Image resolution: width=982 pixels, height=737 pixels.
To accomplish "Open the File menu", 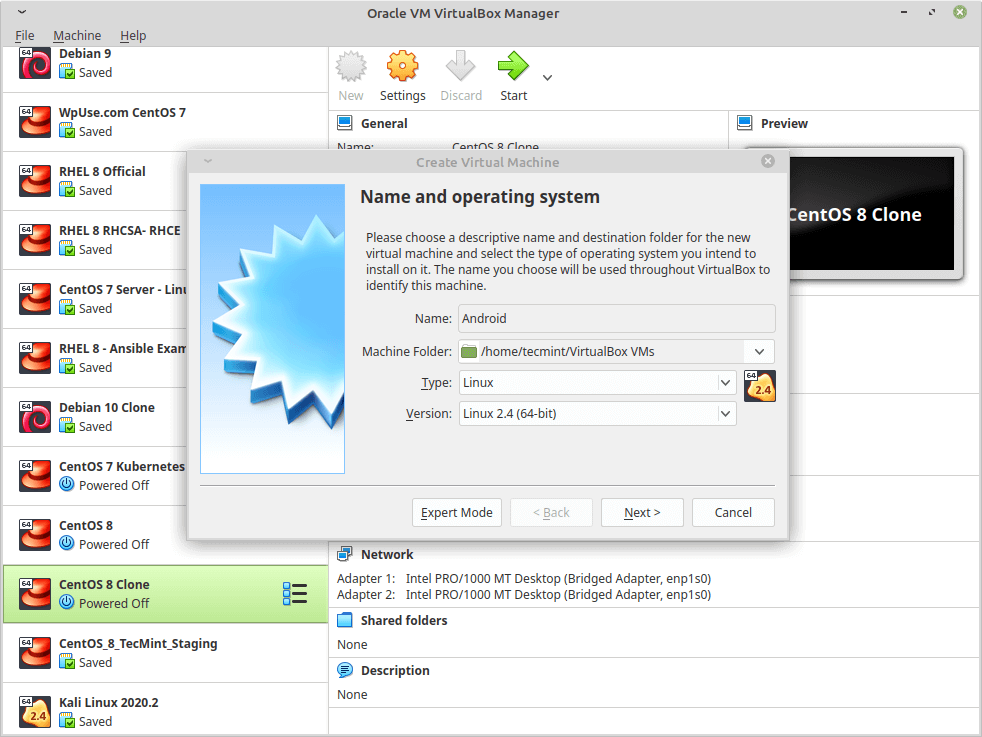I will 24,36.
